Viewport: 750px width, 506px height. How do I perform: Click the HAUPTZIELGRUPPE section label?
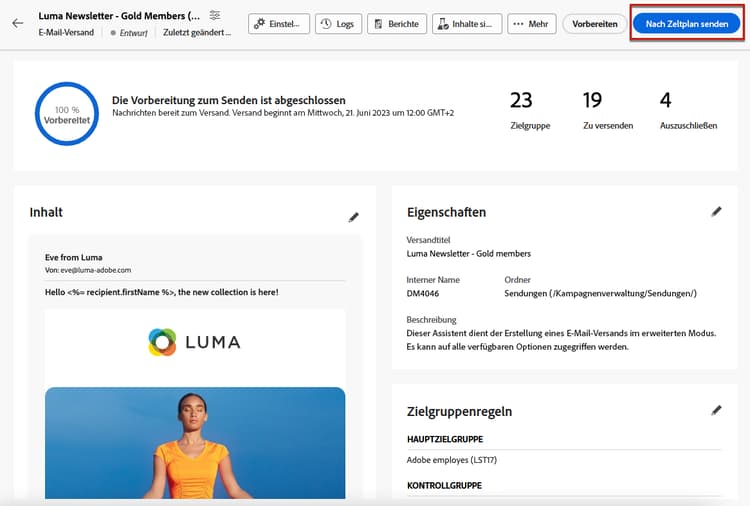click(x=445, y=439)
